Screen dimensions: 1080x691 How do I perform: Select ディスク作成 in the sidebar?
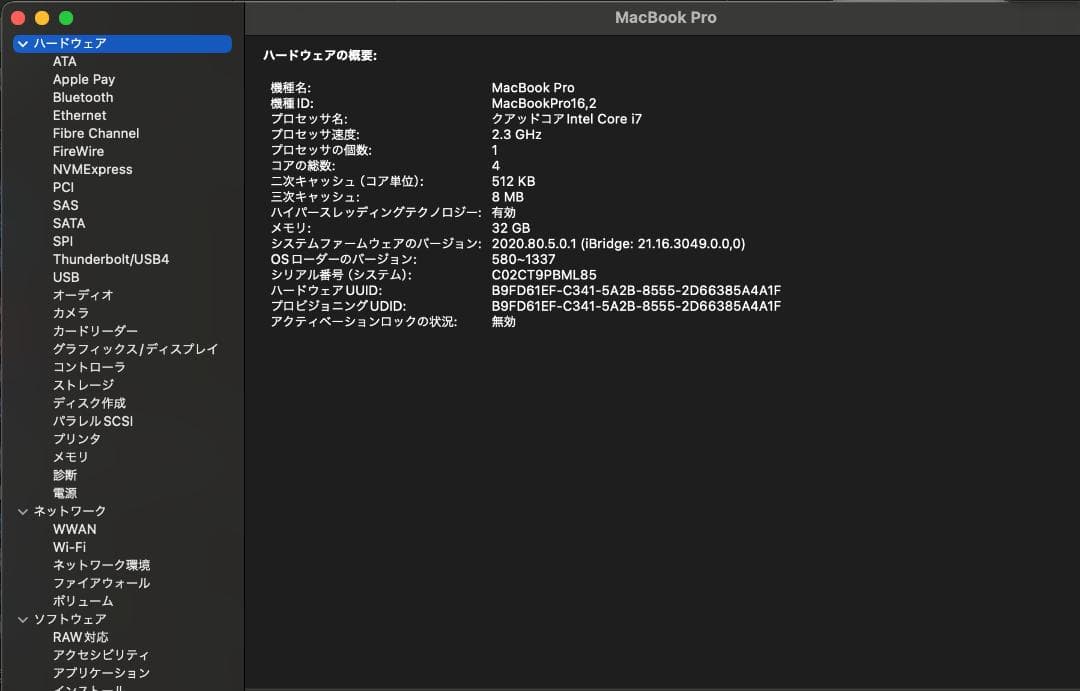[89, 402]
